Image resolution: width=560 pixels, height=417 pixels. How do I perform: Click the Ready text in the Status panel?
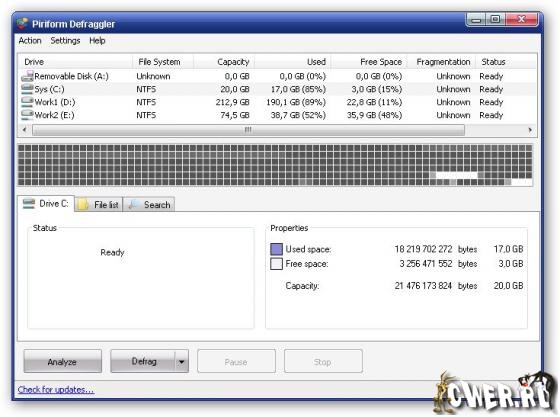click(x=112, y=252)
